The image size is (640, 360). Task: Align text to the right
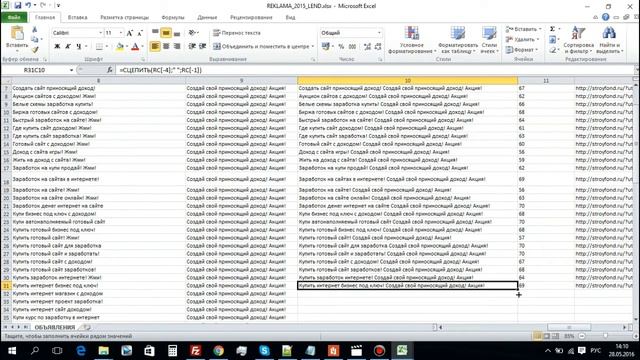click(x=177, y=46)
